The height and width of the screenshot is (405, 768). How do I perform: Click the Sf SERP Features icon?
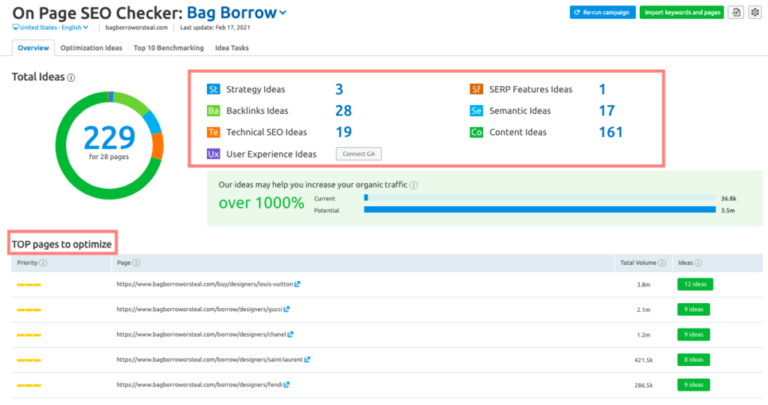pos(476,89)
